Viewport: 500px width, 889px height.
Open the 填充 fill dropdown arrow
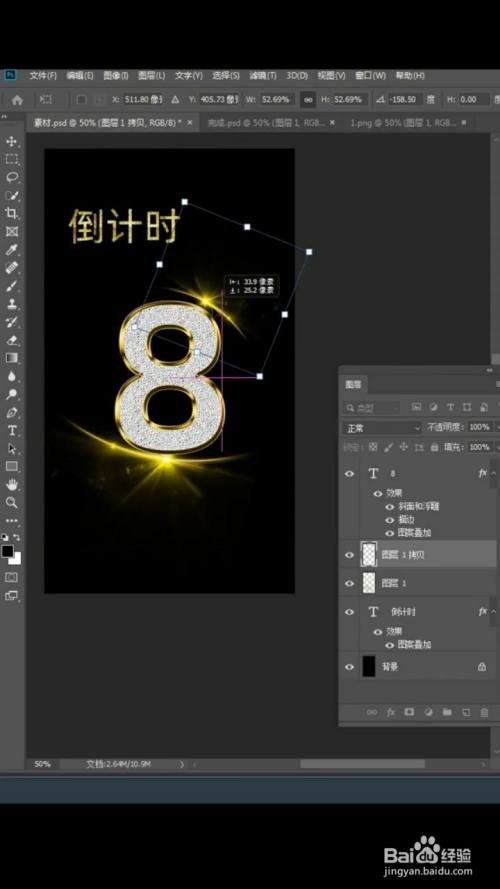[x=497, y=447]
